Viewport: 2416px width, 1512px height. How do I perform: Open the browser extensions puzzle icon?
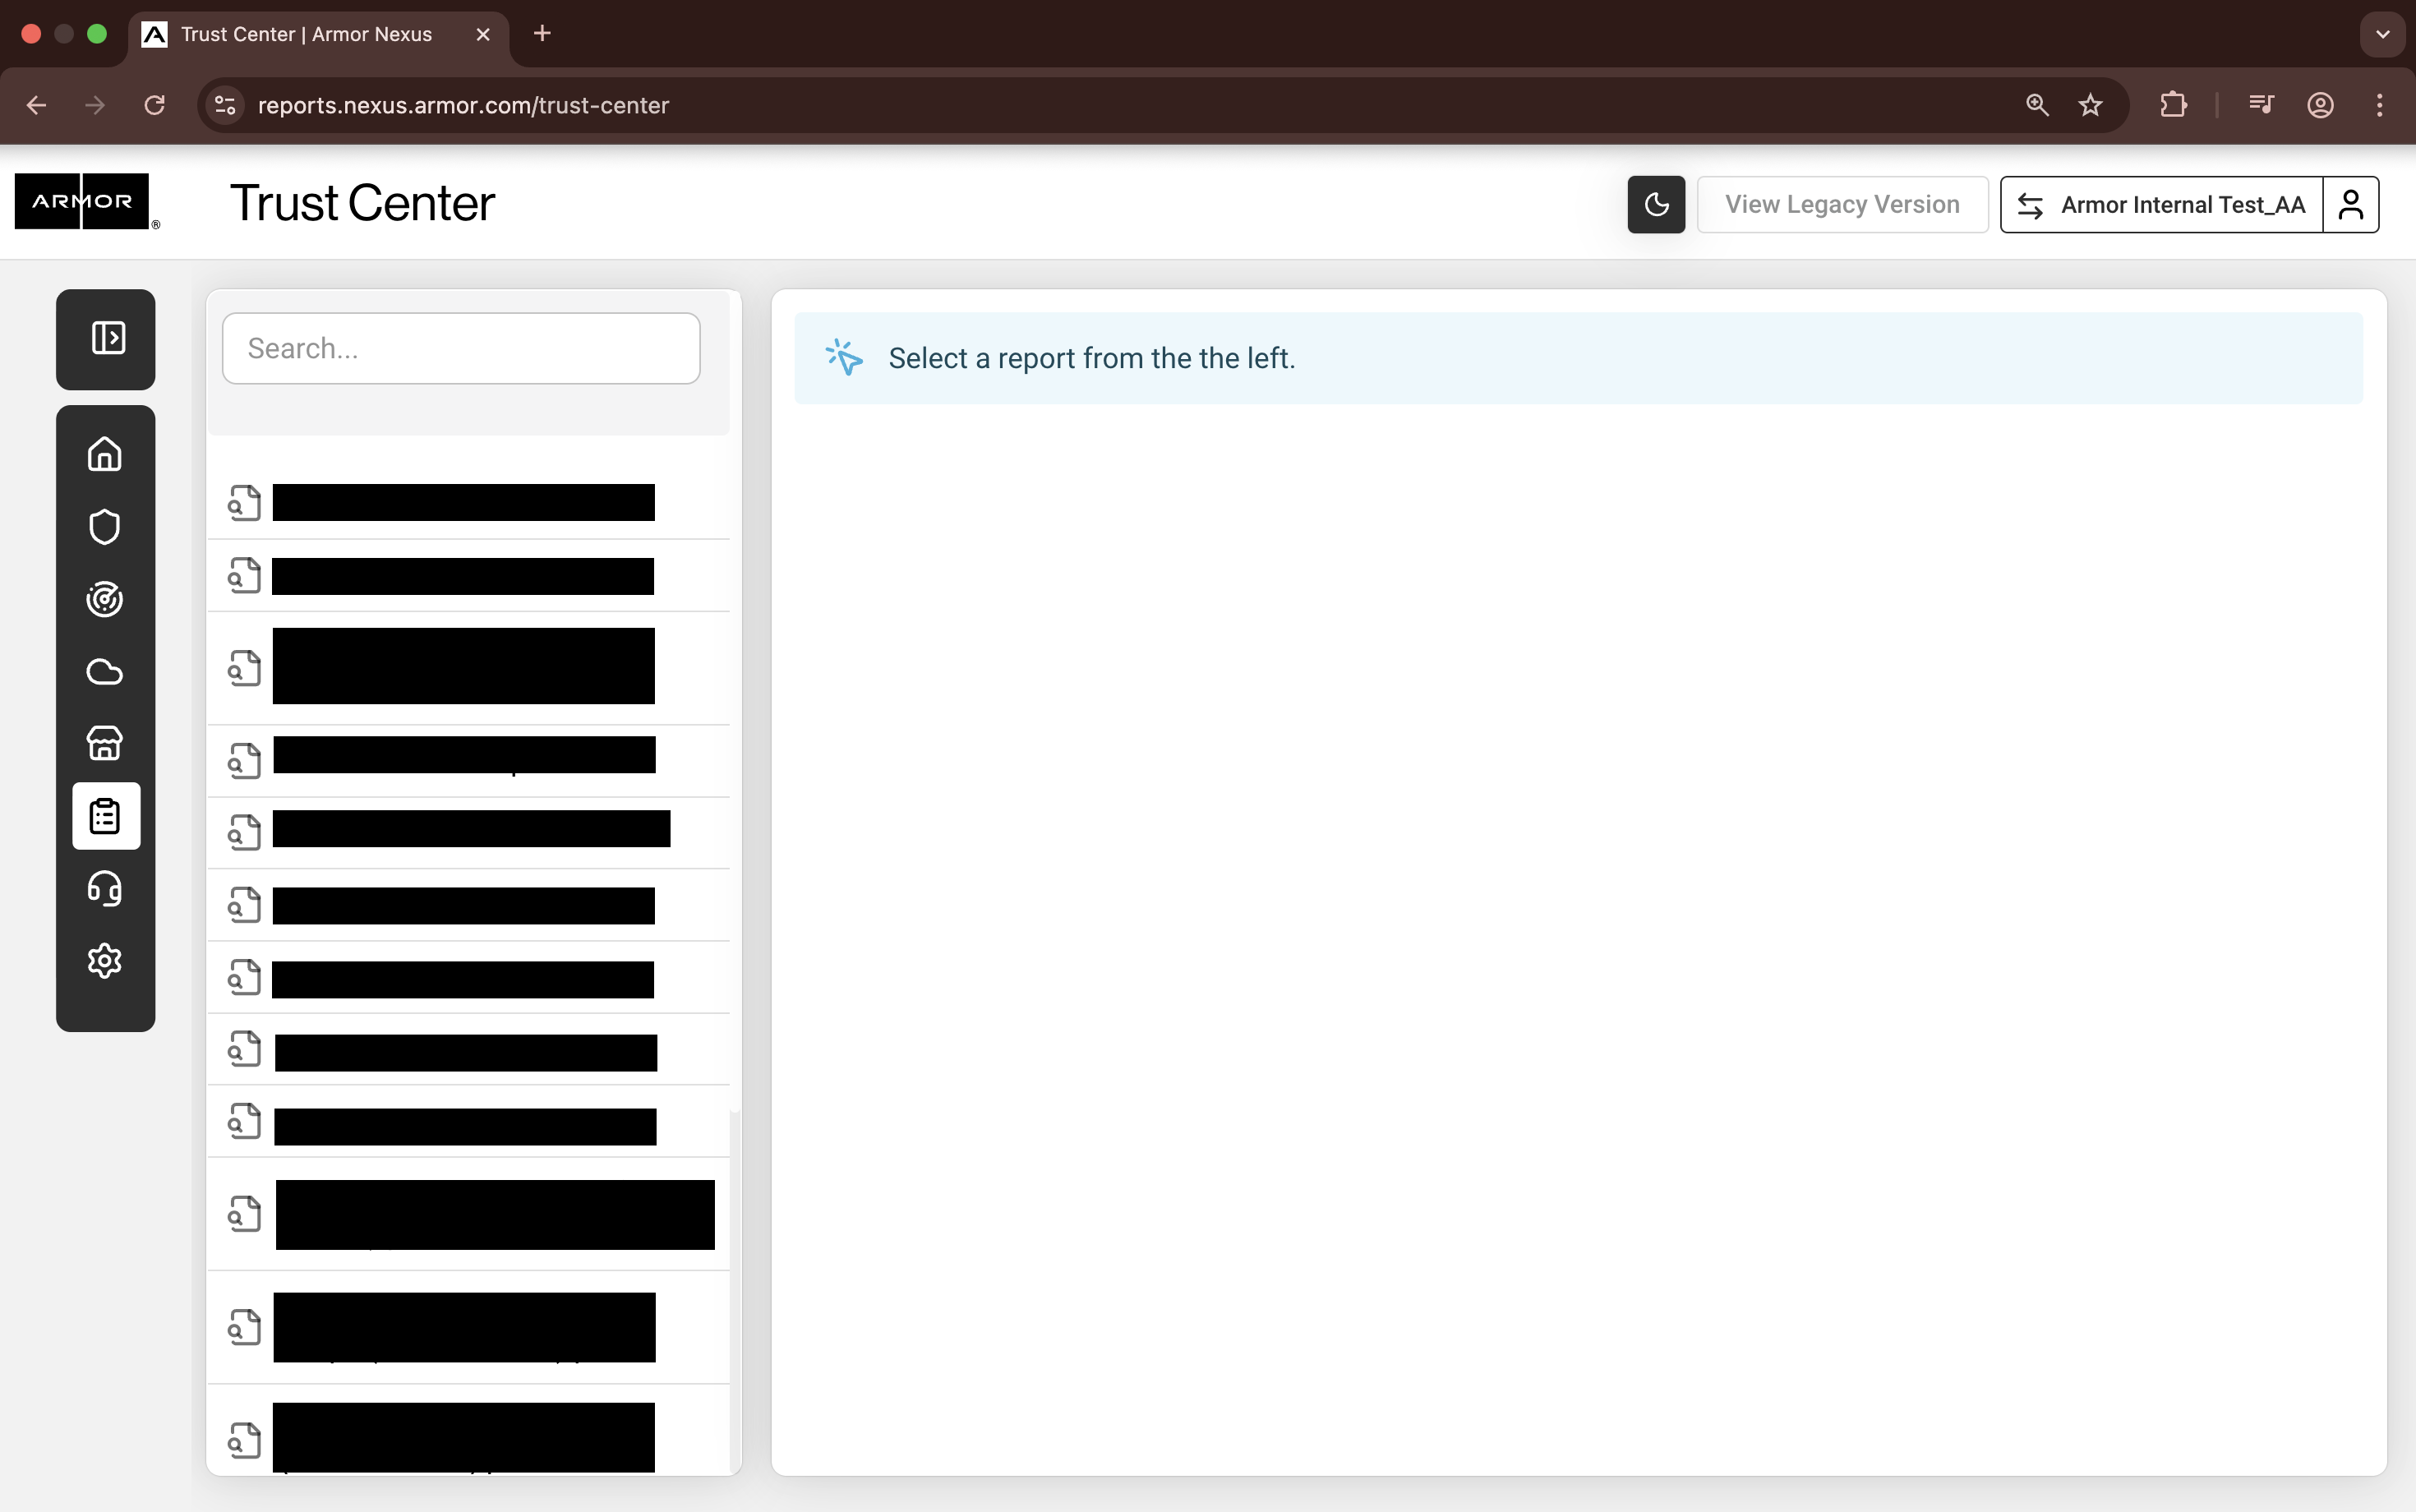tap(2173, 105)
